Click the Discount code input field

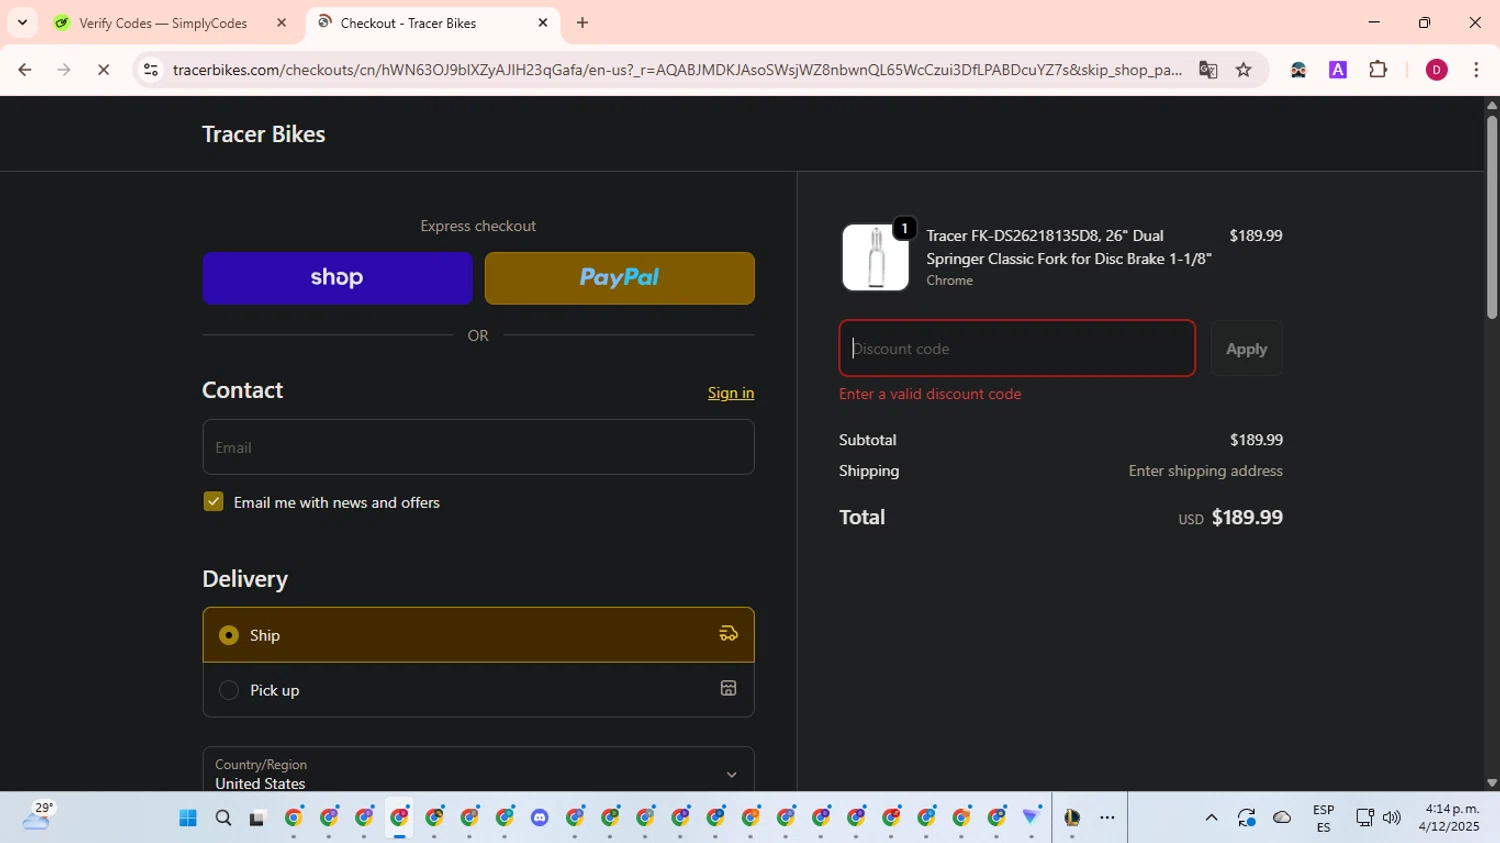1017,348
